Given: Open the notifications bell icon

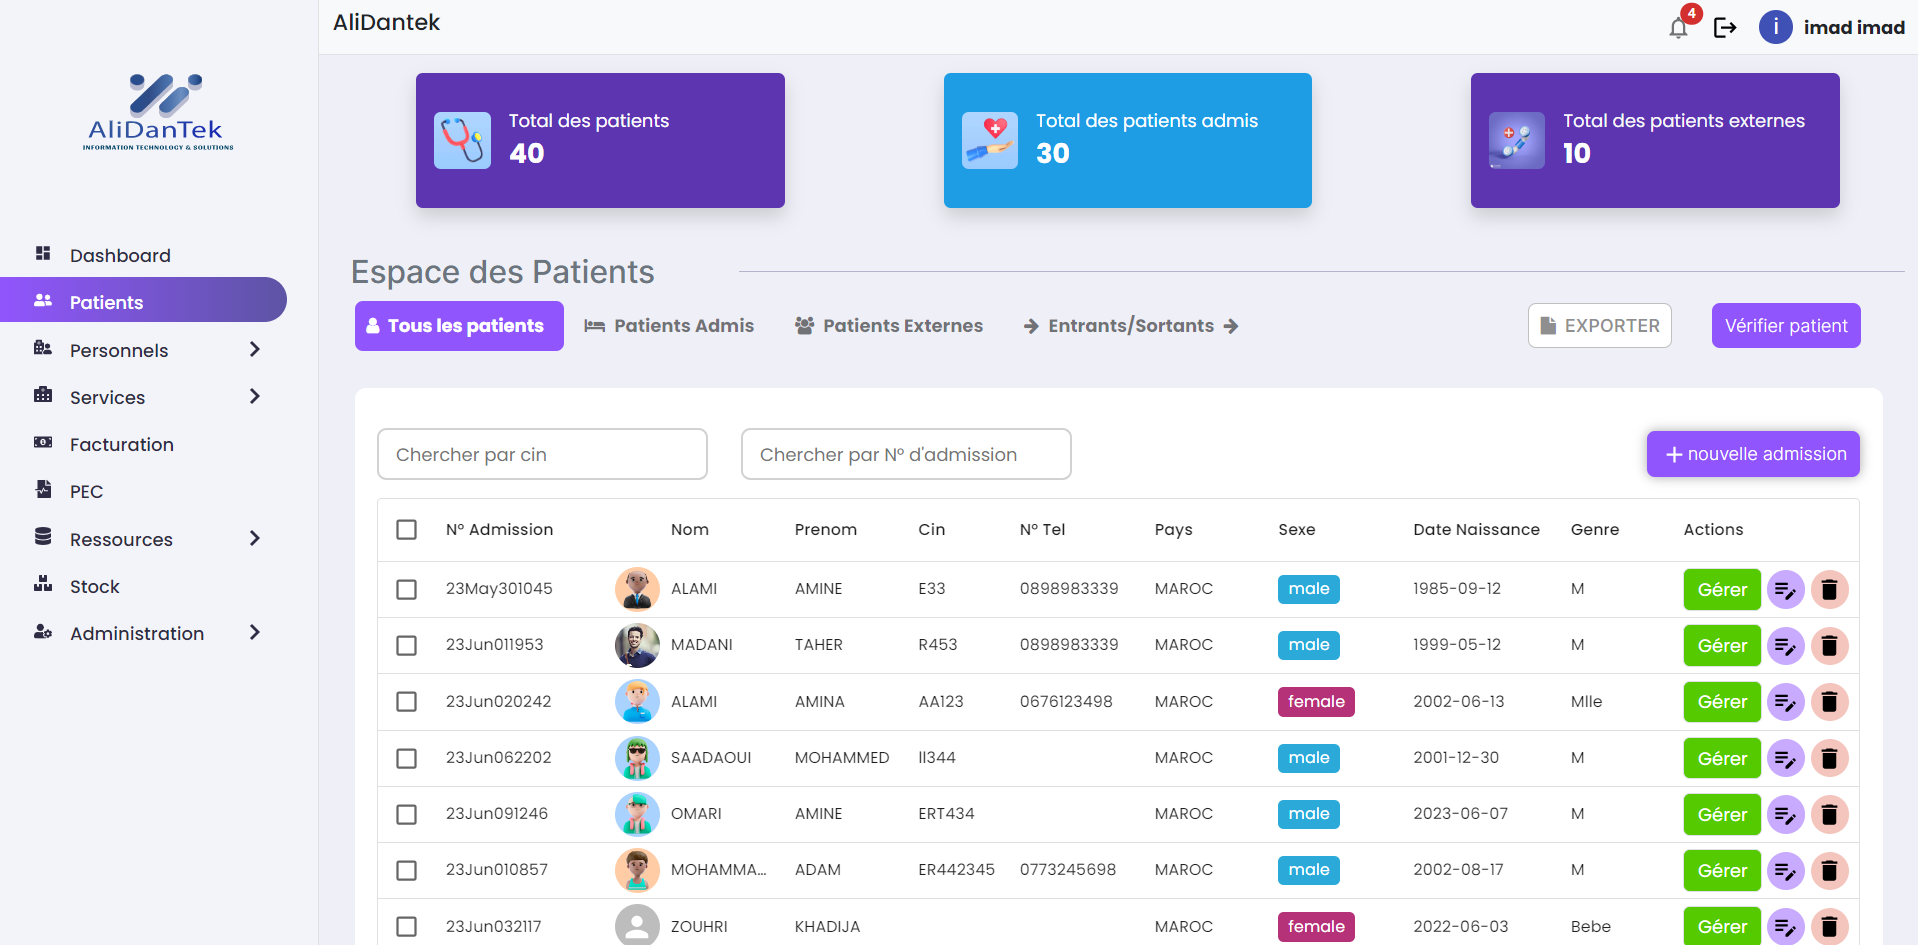Looking at the screenshot, I should click(1679, 28).
